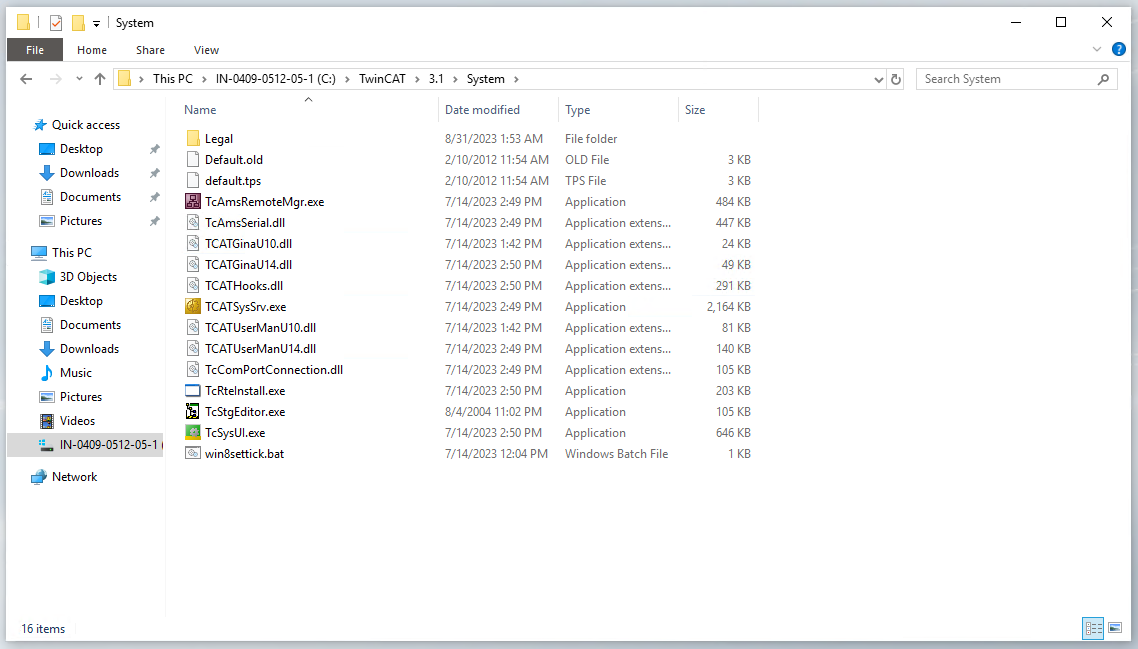Click the New folder icon in title bar
Screen dimensions: 1138x649
[x=78, y=23]
